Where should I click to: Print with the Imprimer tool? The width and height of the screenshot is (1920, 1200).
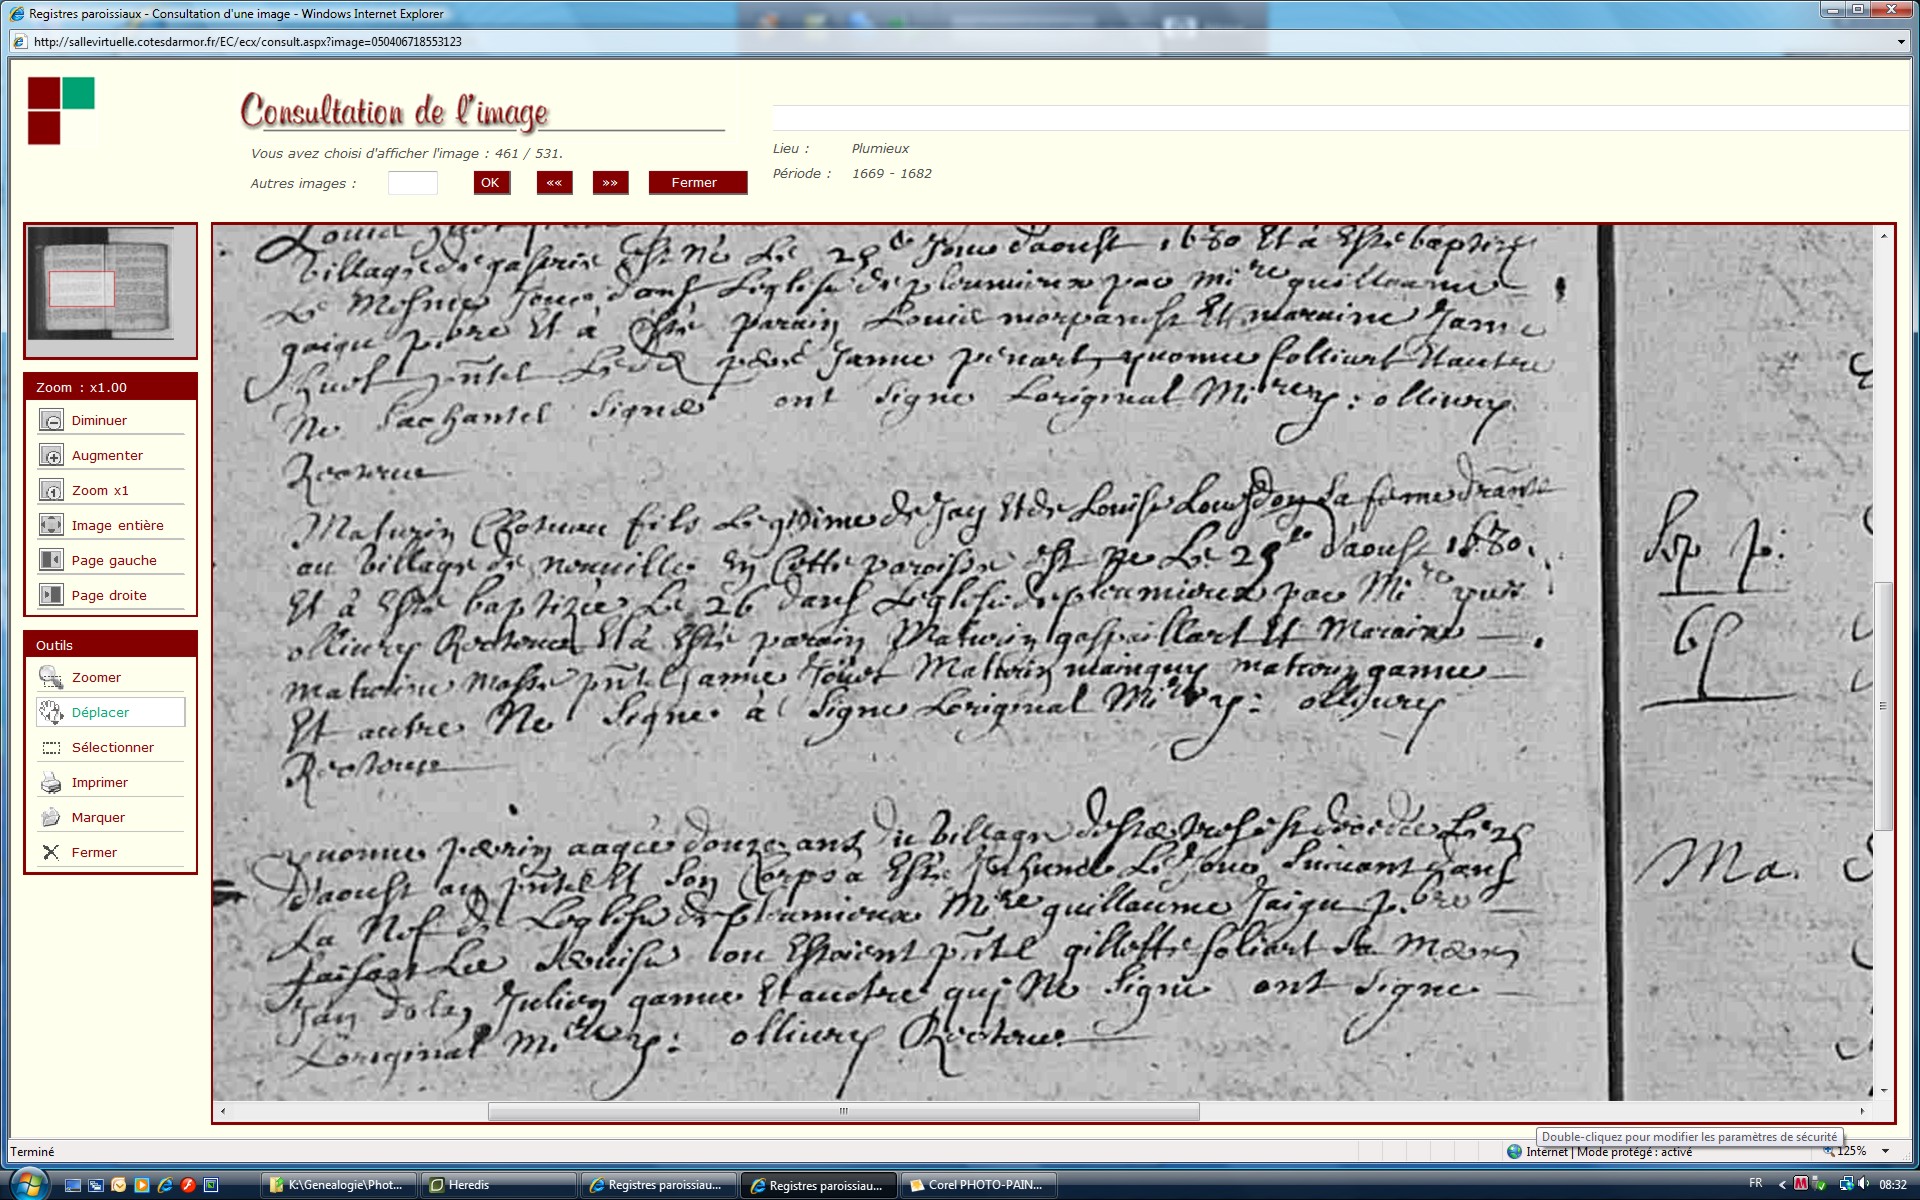pyautogui.click(x=51, y=783)
